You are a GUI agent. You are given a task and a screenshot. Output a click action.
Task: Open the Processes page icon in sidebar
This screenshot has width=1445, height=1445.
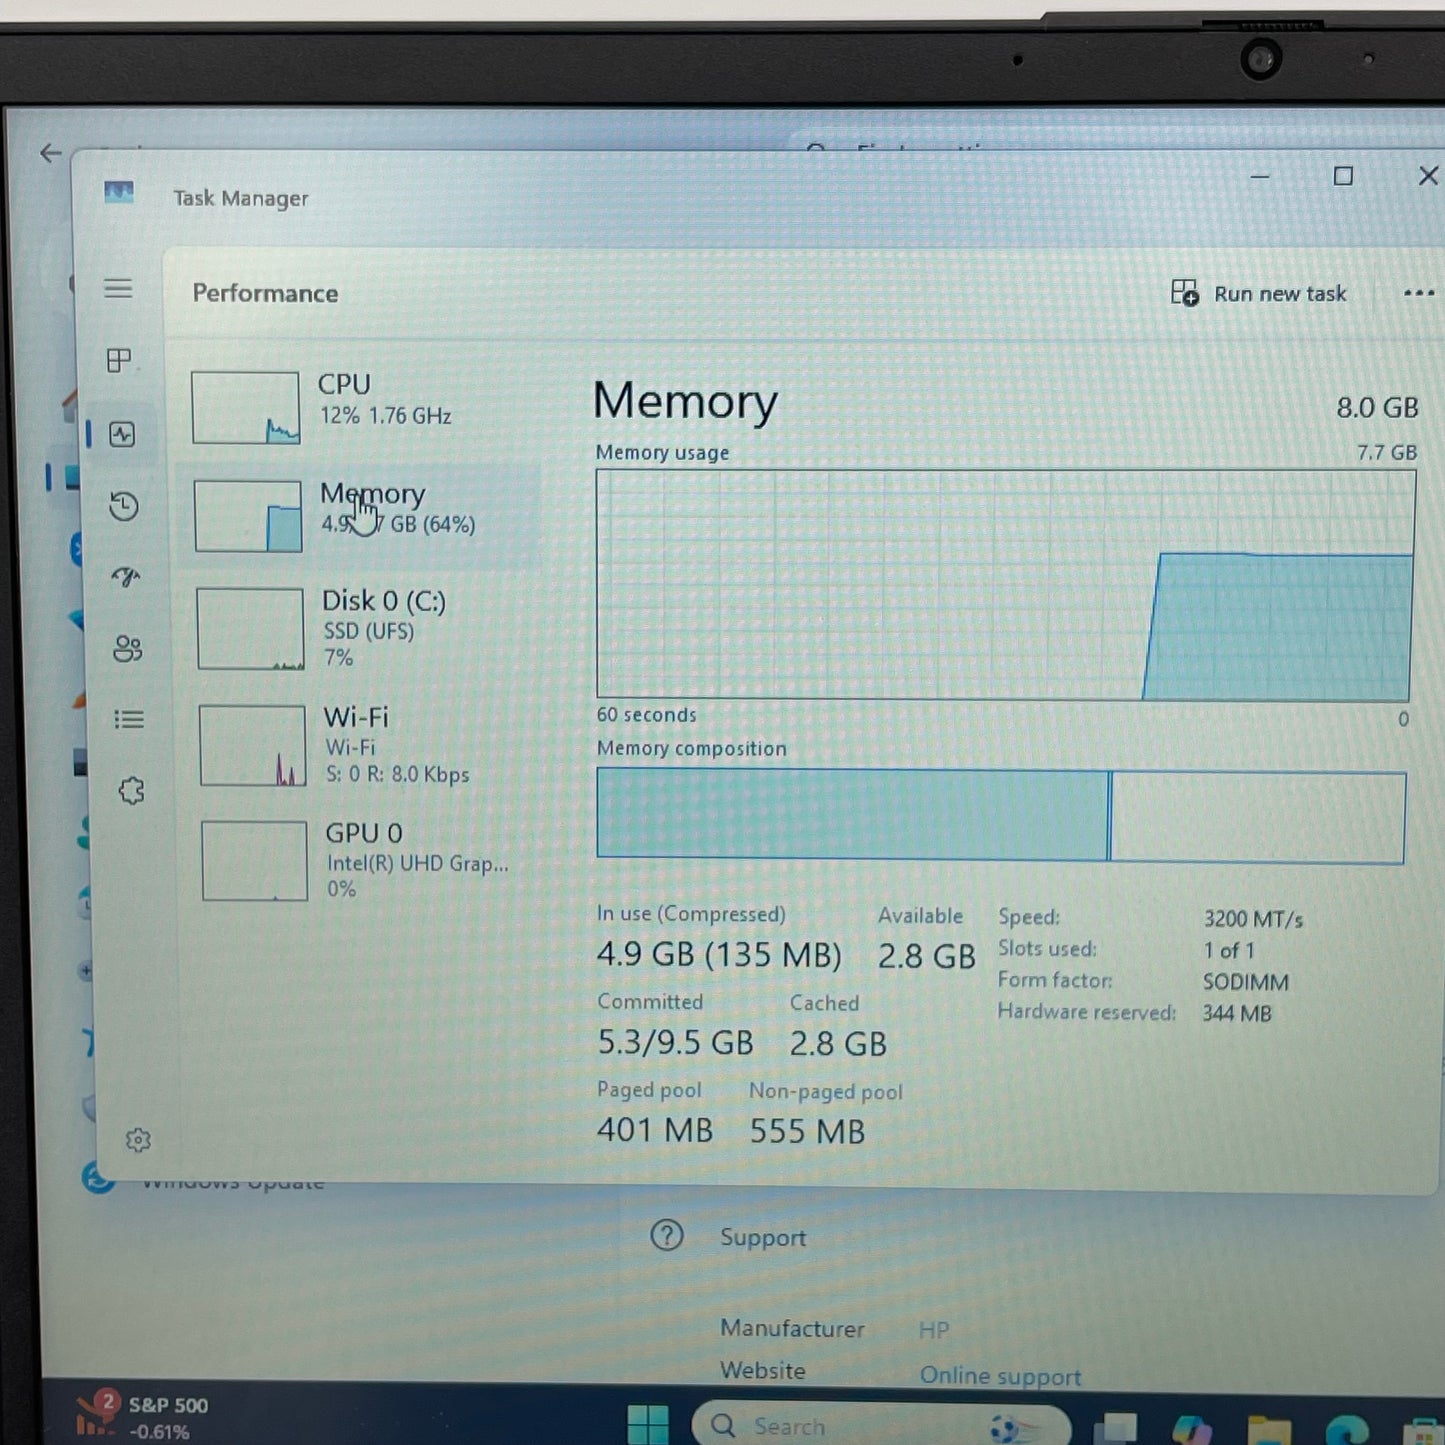119,360
